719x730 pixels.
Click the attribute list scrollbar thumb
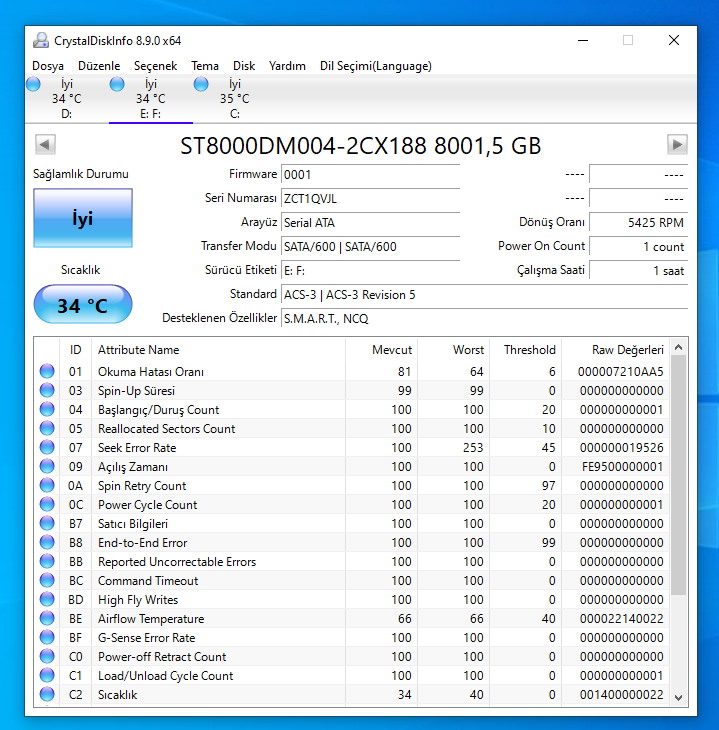pos(678,475)
